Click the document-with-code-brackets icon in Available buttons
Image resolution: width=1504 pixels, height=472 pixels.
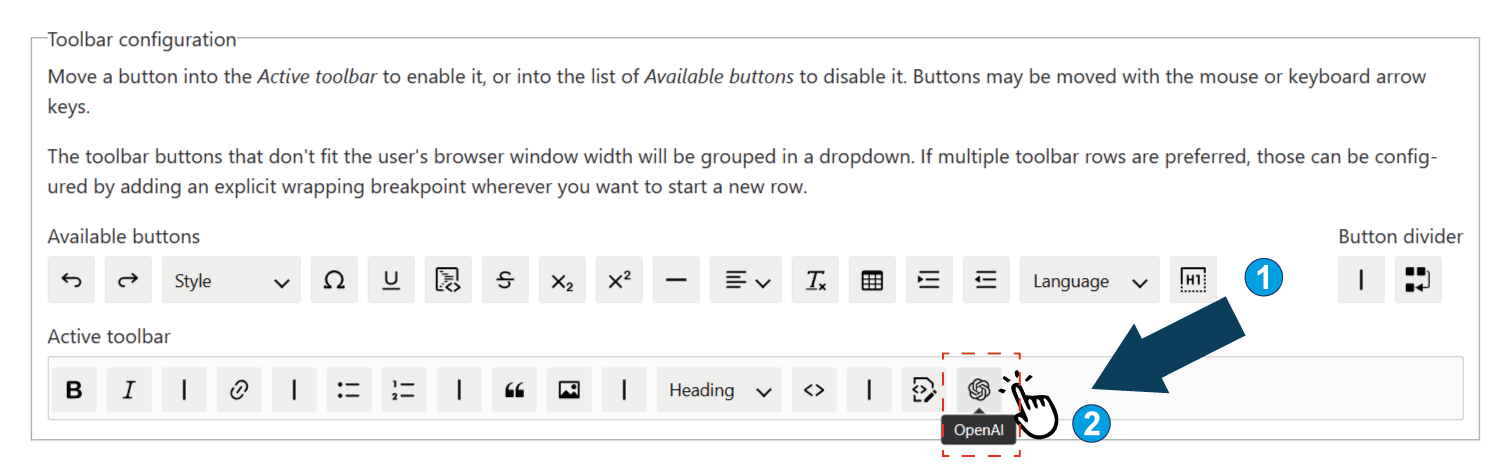click(x=448, y=281)
